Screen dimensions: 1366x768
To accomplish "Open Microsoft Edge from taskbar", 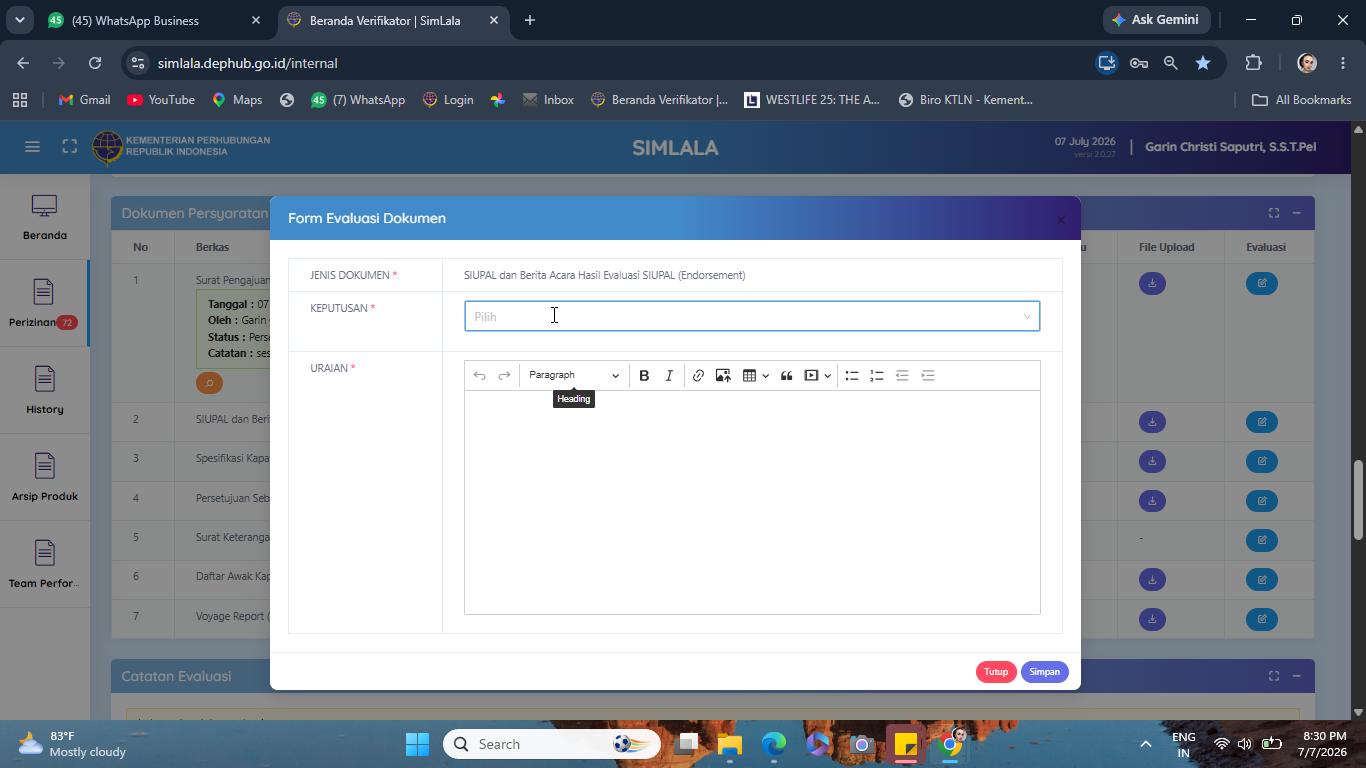I will 774,744.
